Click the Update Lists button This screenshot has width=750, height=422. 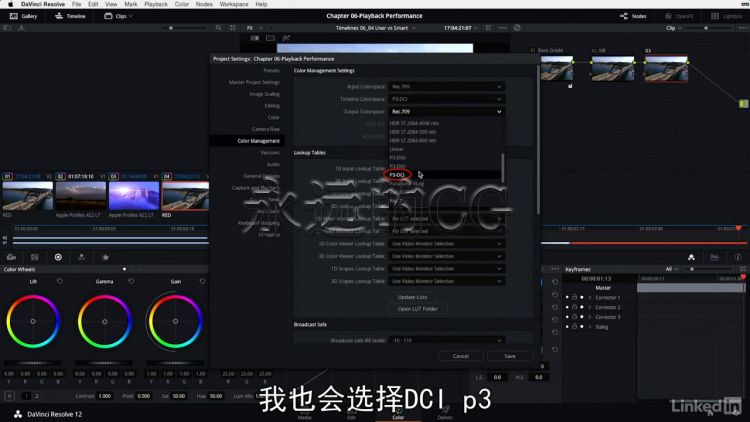click(412, 297)
